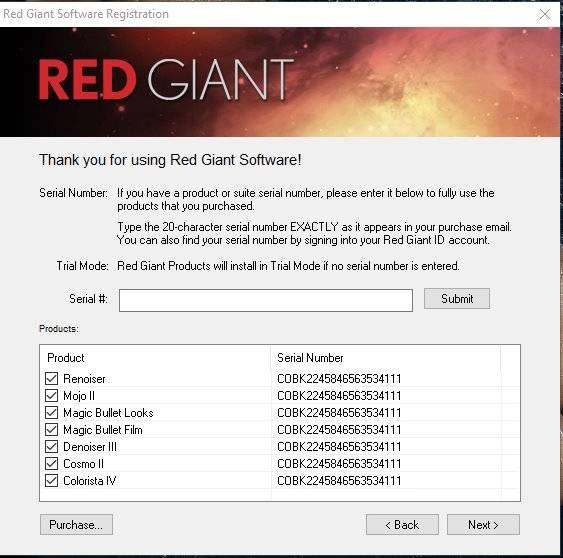Click the 'Serial Number:' instructions label

click(73, 193)
